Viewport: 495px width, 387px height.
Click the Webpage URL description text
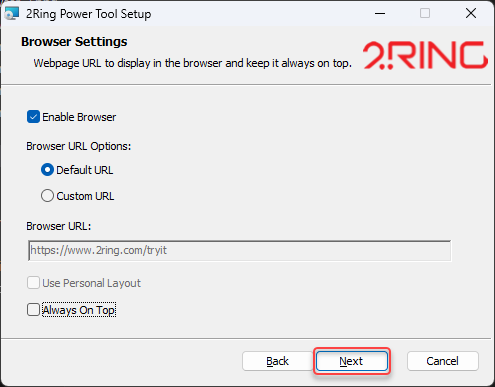click(x=193, y=63)
